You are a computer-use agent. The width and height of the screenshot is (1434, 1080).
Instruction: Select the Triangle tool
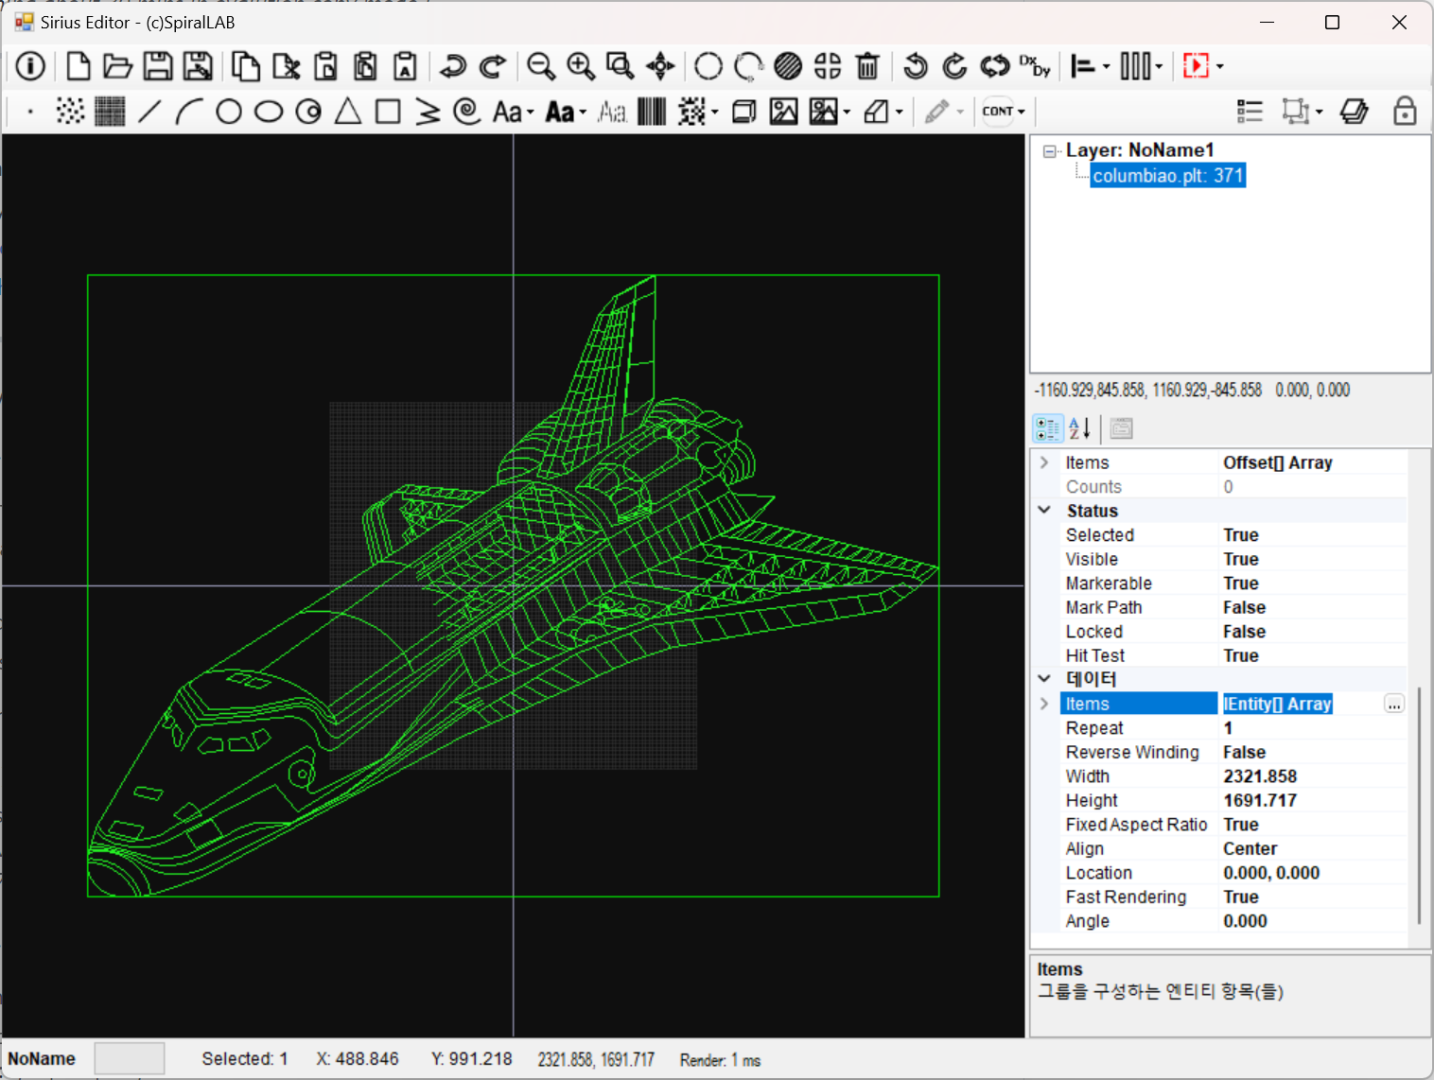[x=348, y=111]
